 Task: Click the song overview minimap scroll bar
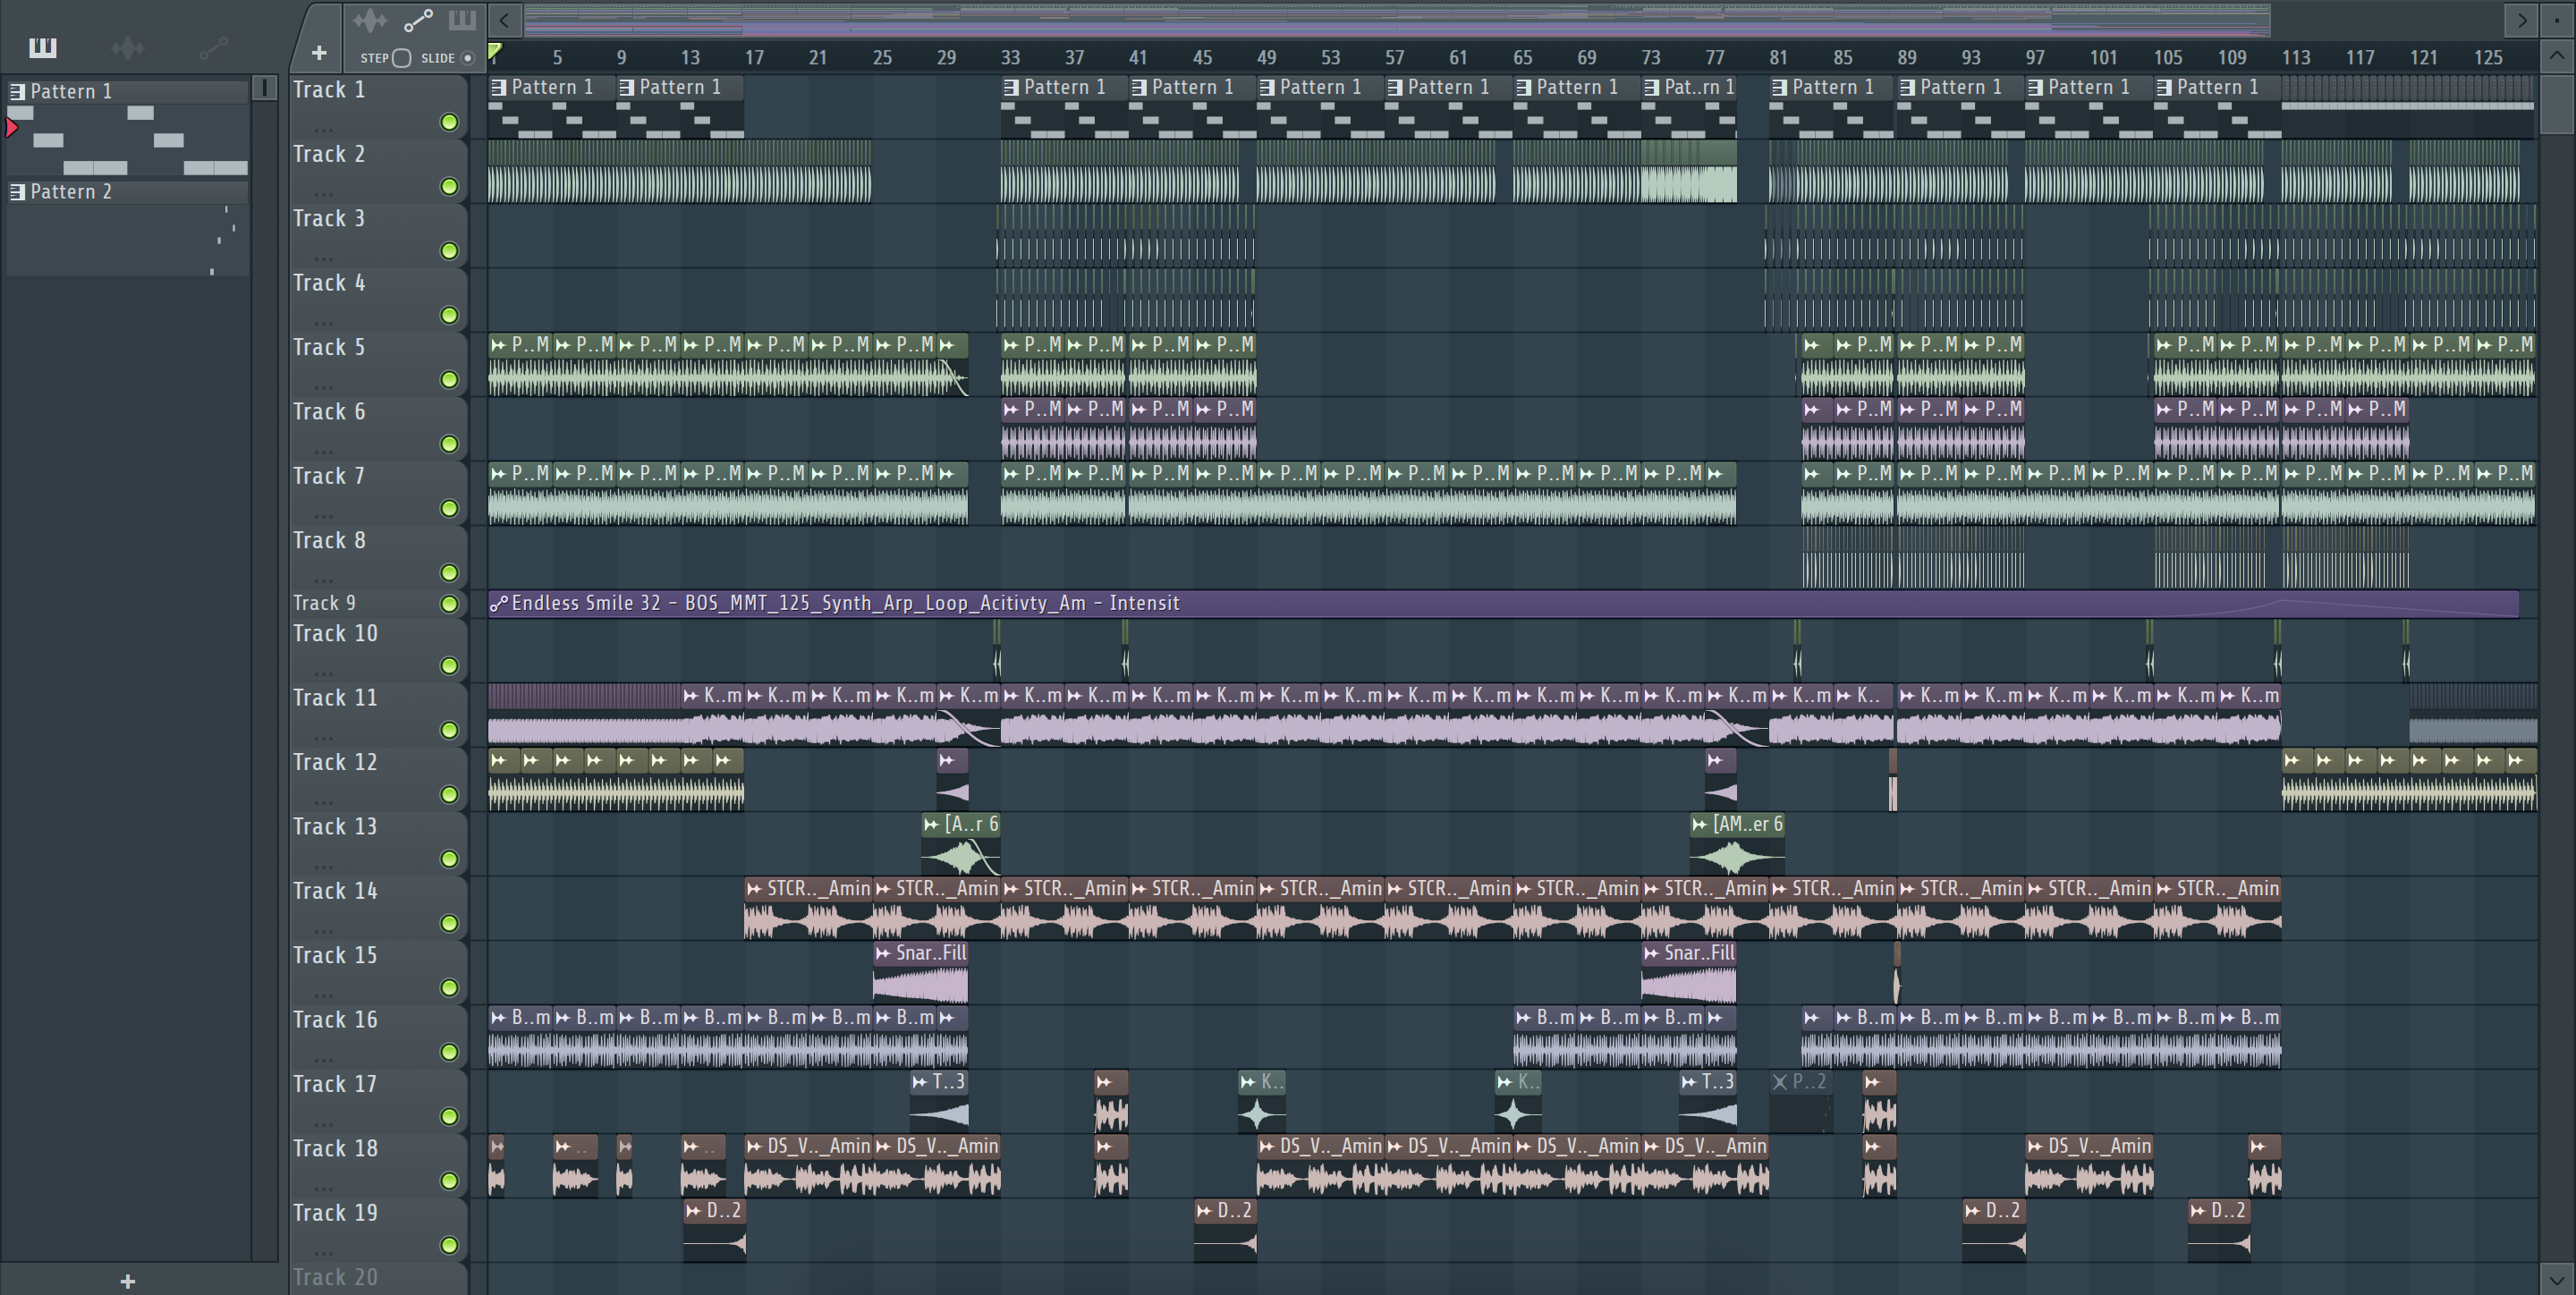pyautogui.click(x=1396, y=19)
